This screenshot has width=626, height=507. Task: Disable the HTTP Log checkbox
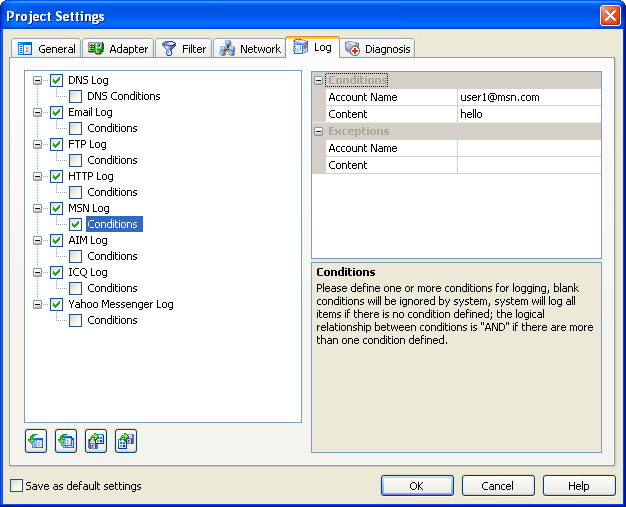(57, 176)
